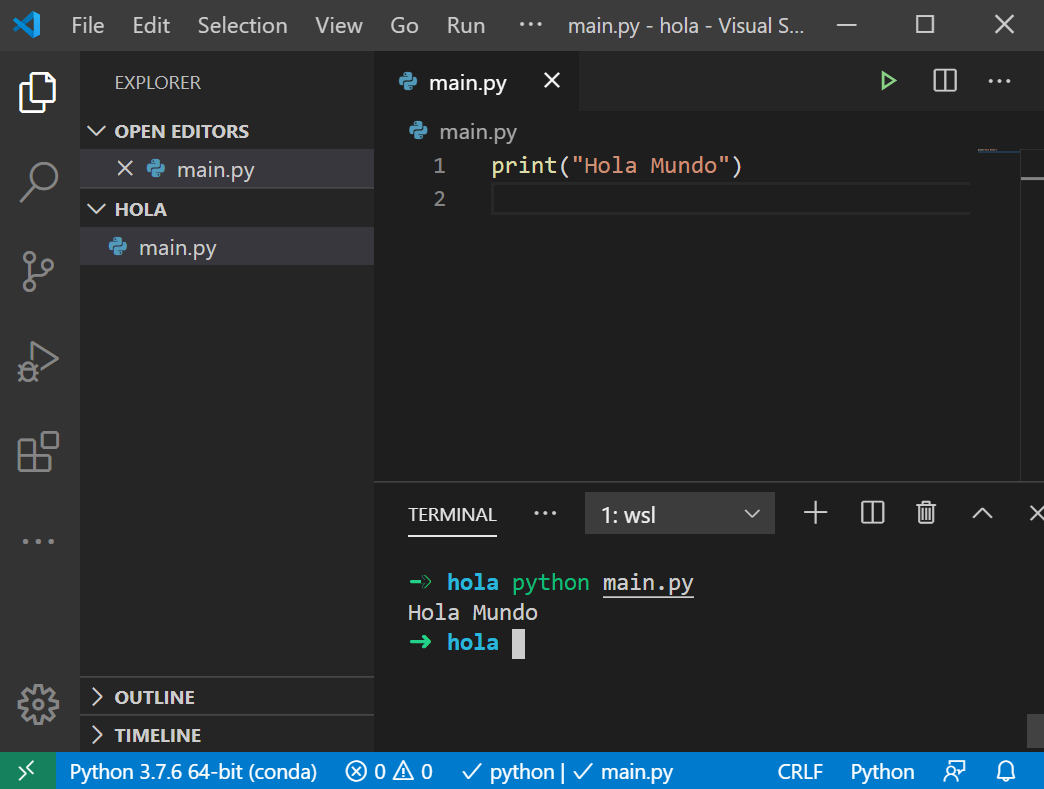
Task: Maximize terminal panel with up chevron
Action: pyautogui.click(x=982, y=513)
